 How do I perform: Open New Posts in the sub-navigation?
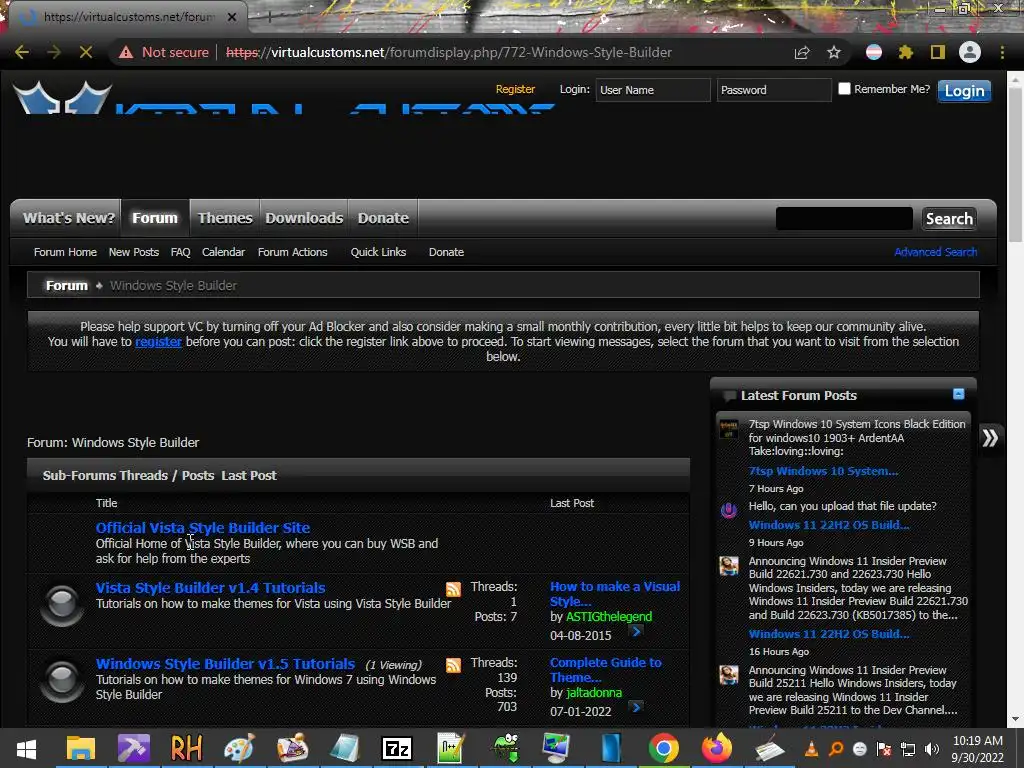pyautogui.click(x=134, y=252)
